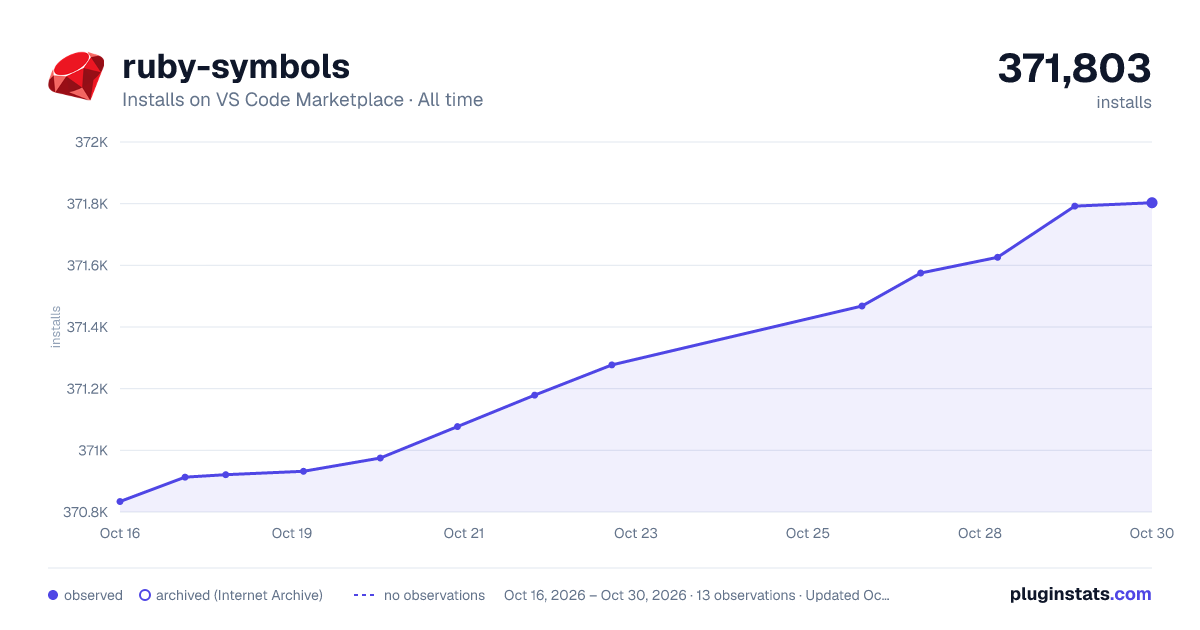The image size is (1200, 630).
Task: Click the 372K y-axis label
Action: pyautogui.click(x=91, y=142)
